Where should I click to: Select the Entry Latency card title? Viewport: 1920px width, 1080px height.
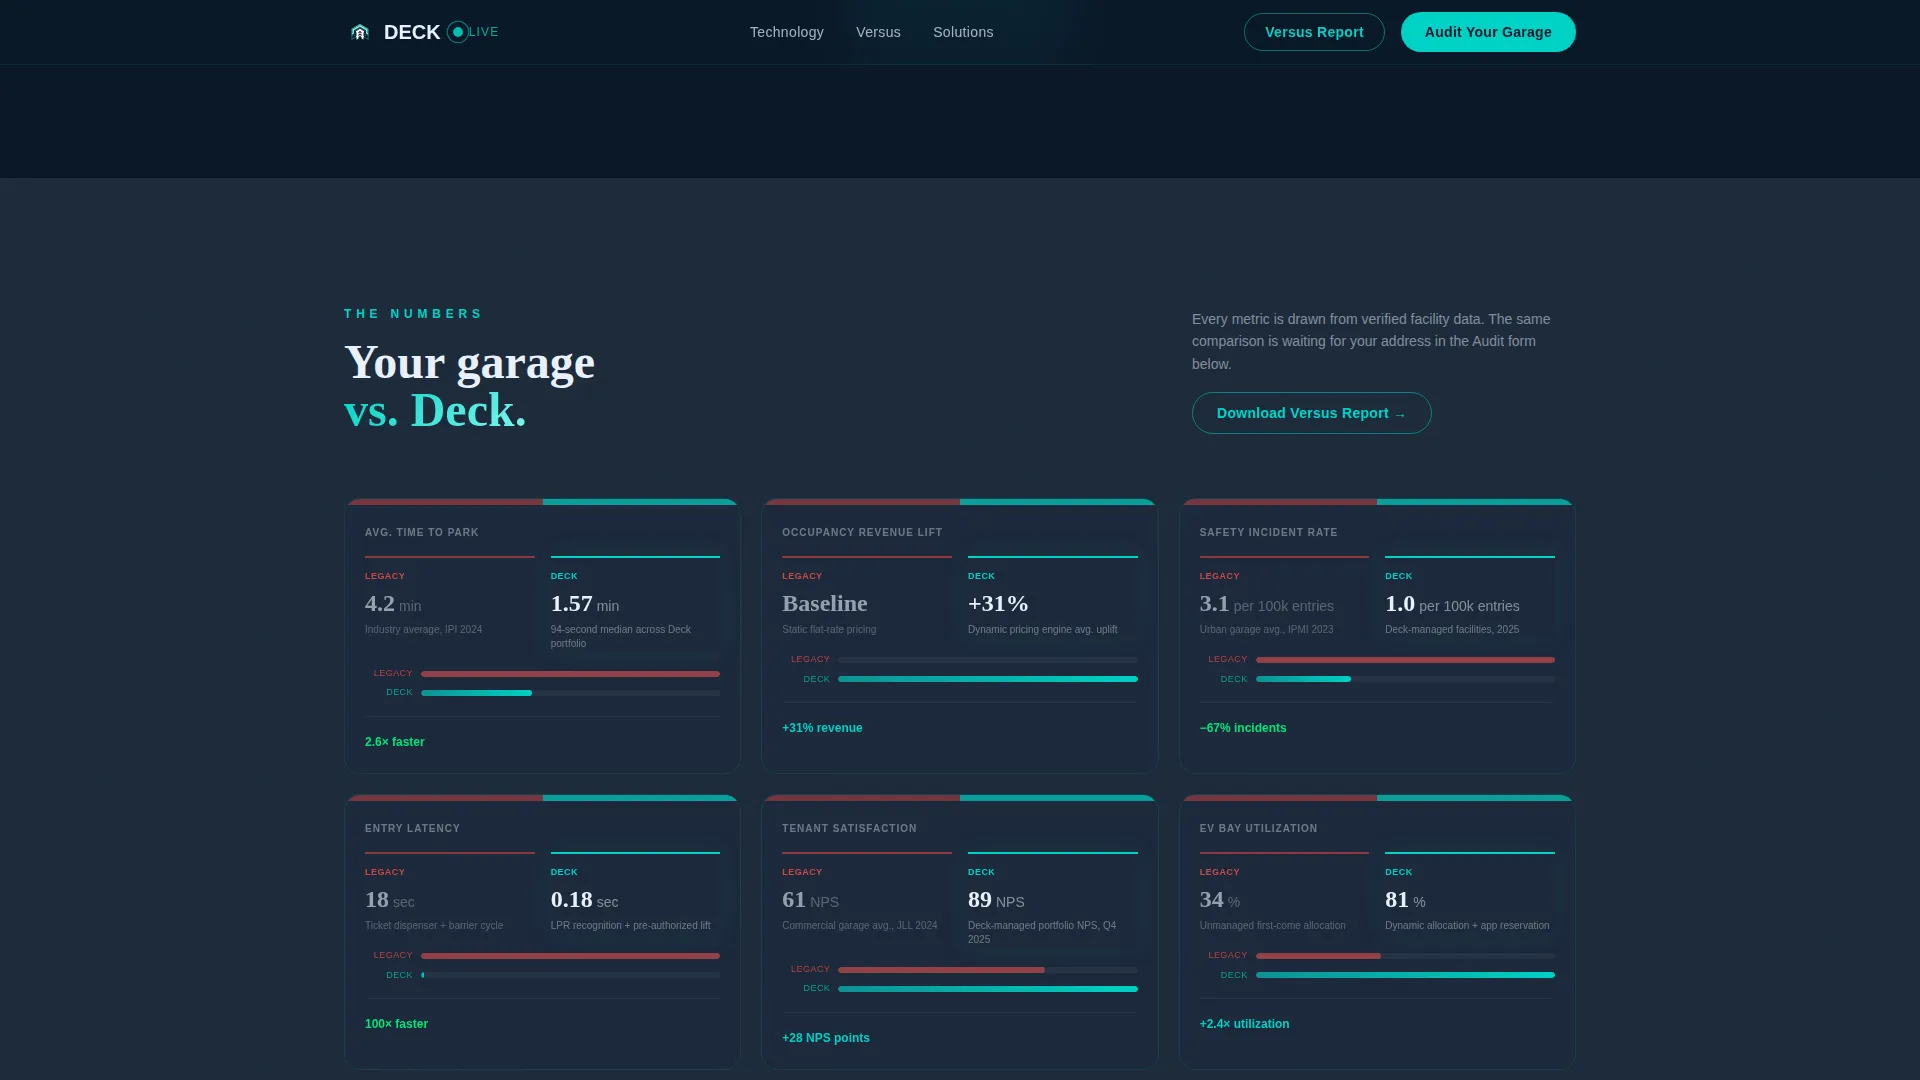[x=412, y=829]
